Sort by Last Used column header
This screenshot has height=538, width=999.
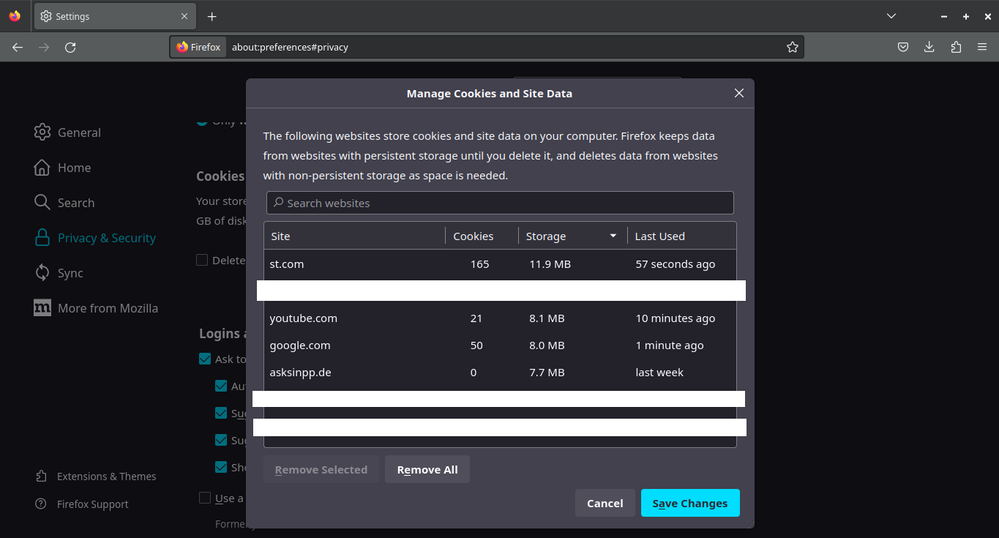[x=681, y=236]
